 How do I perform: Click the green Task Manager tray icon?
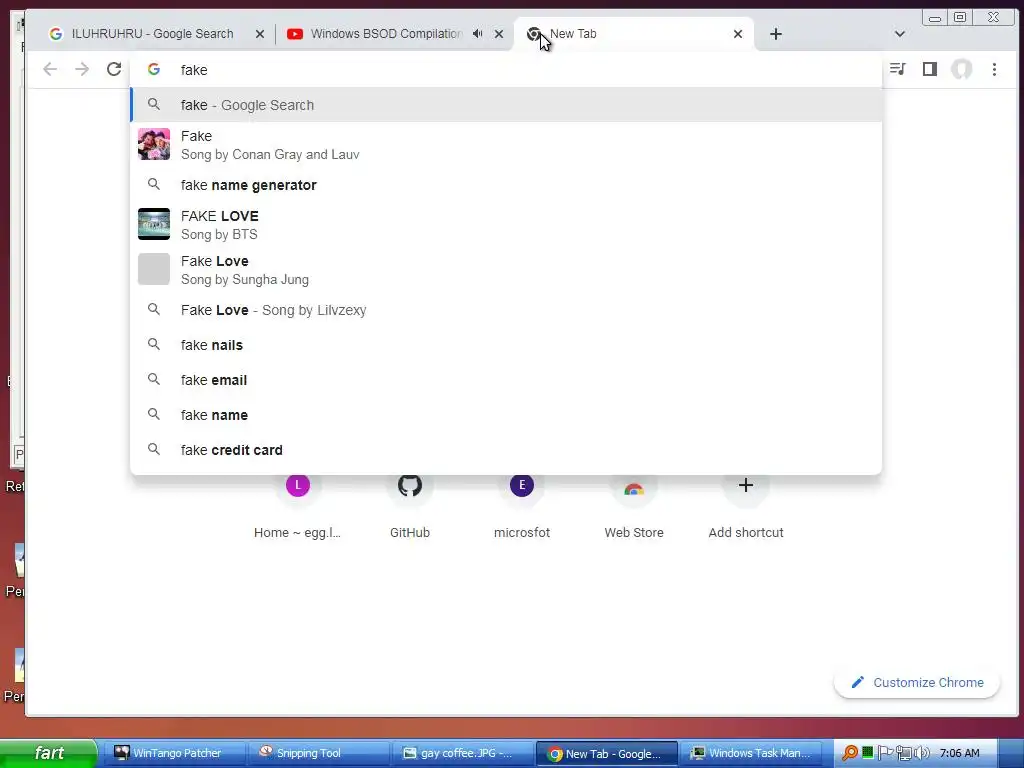click(x=867, y=752)
